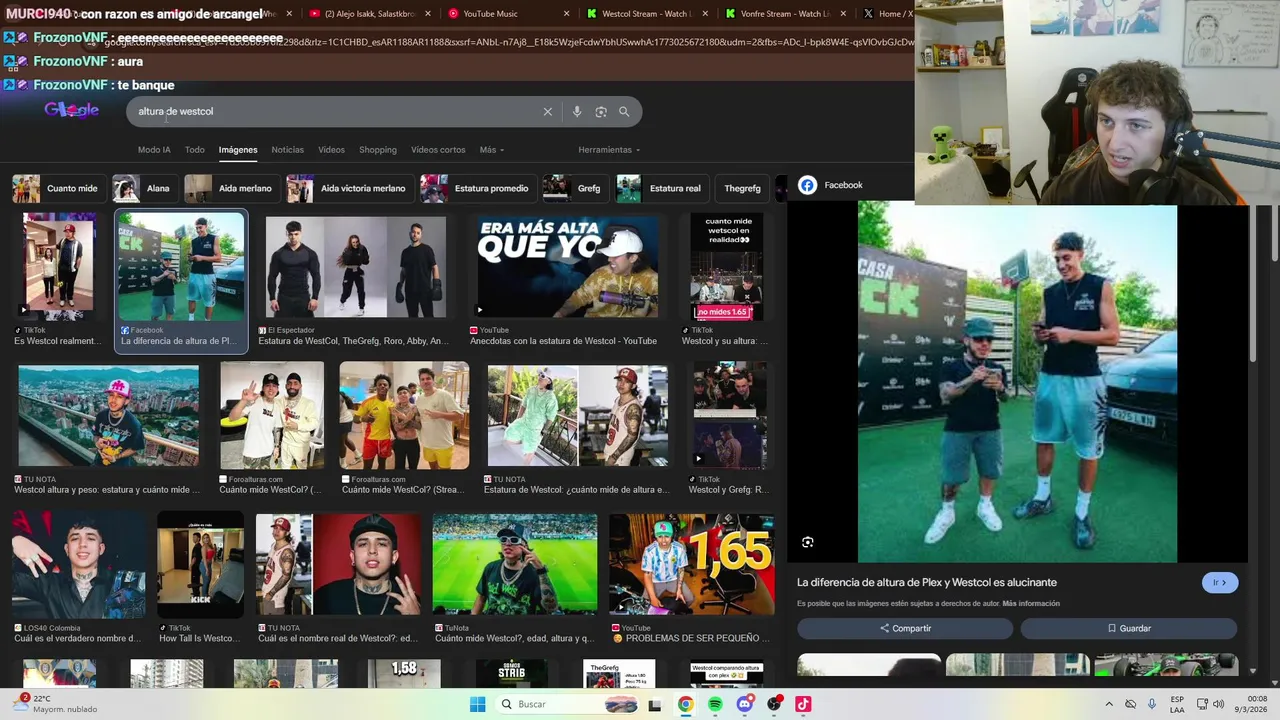Viewport: 1280px width, 720px height.
Task: Open the volume control in the tray
Action: click(1218, 704)
